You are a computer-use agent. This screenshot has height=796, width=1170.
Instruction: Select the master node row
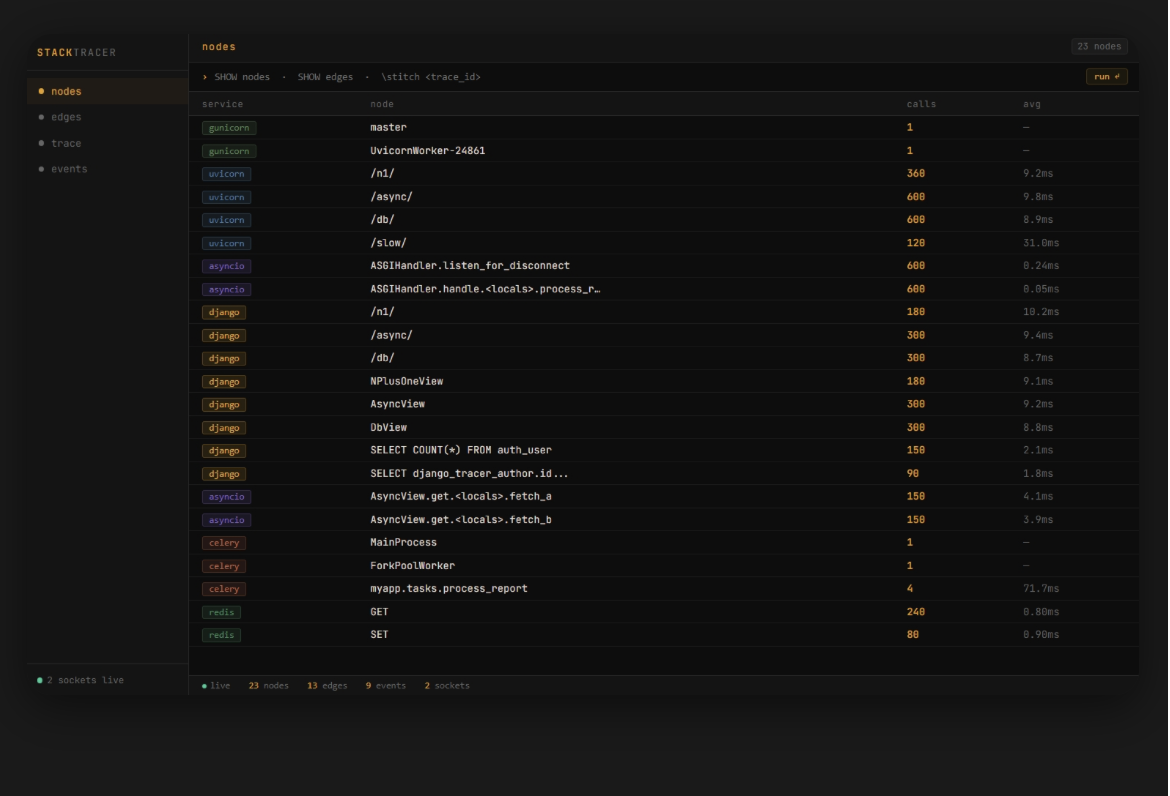pyautogui.click(x=663, y=128)
